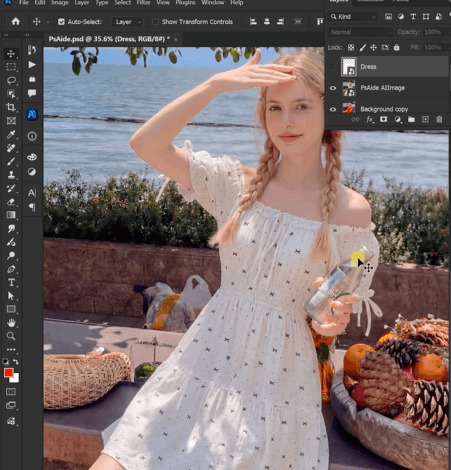Open the Filter menu

pyautogui.click(x=143, y=3)
